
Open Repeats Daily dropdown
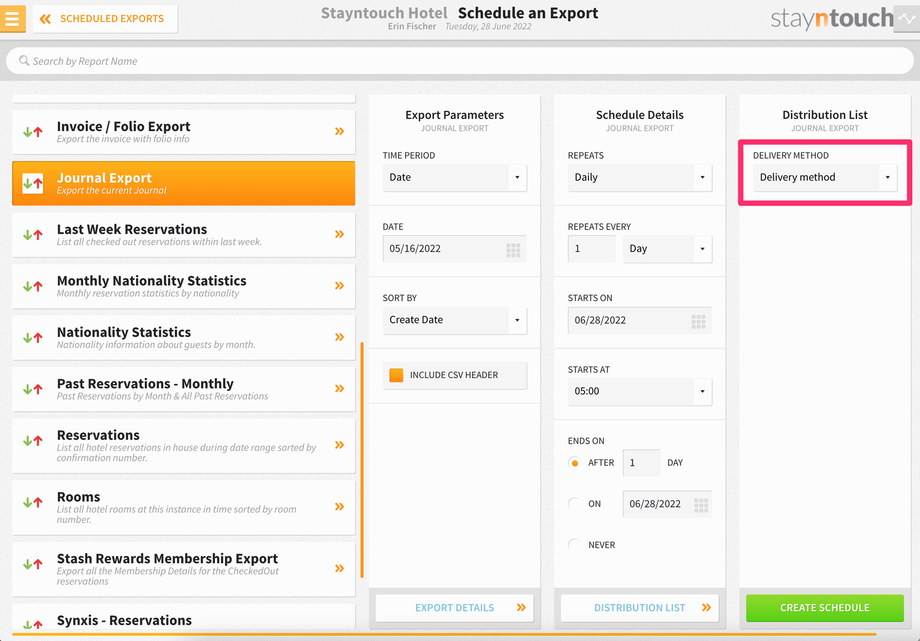click(x=640, y=177)
